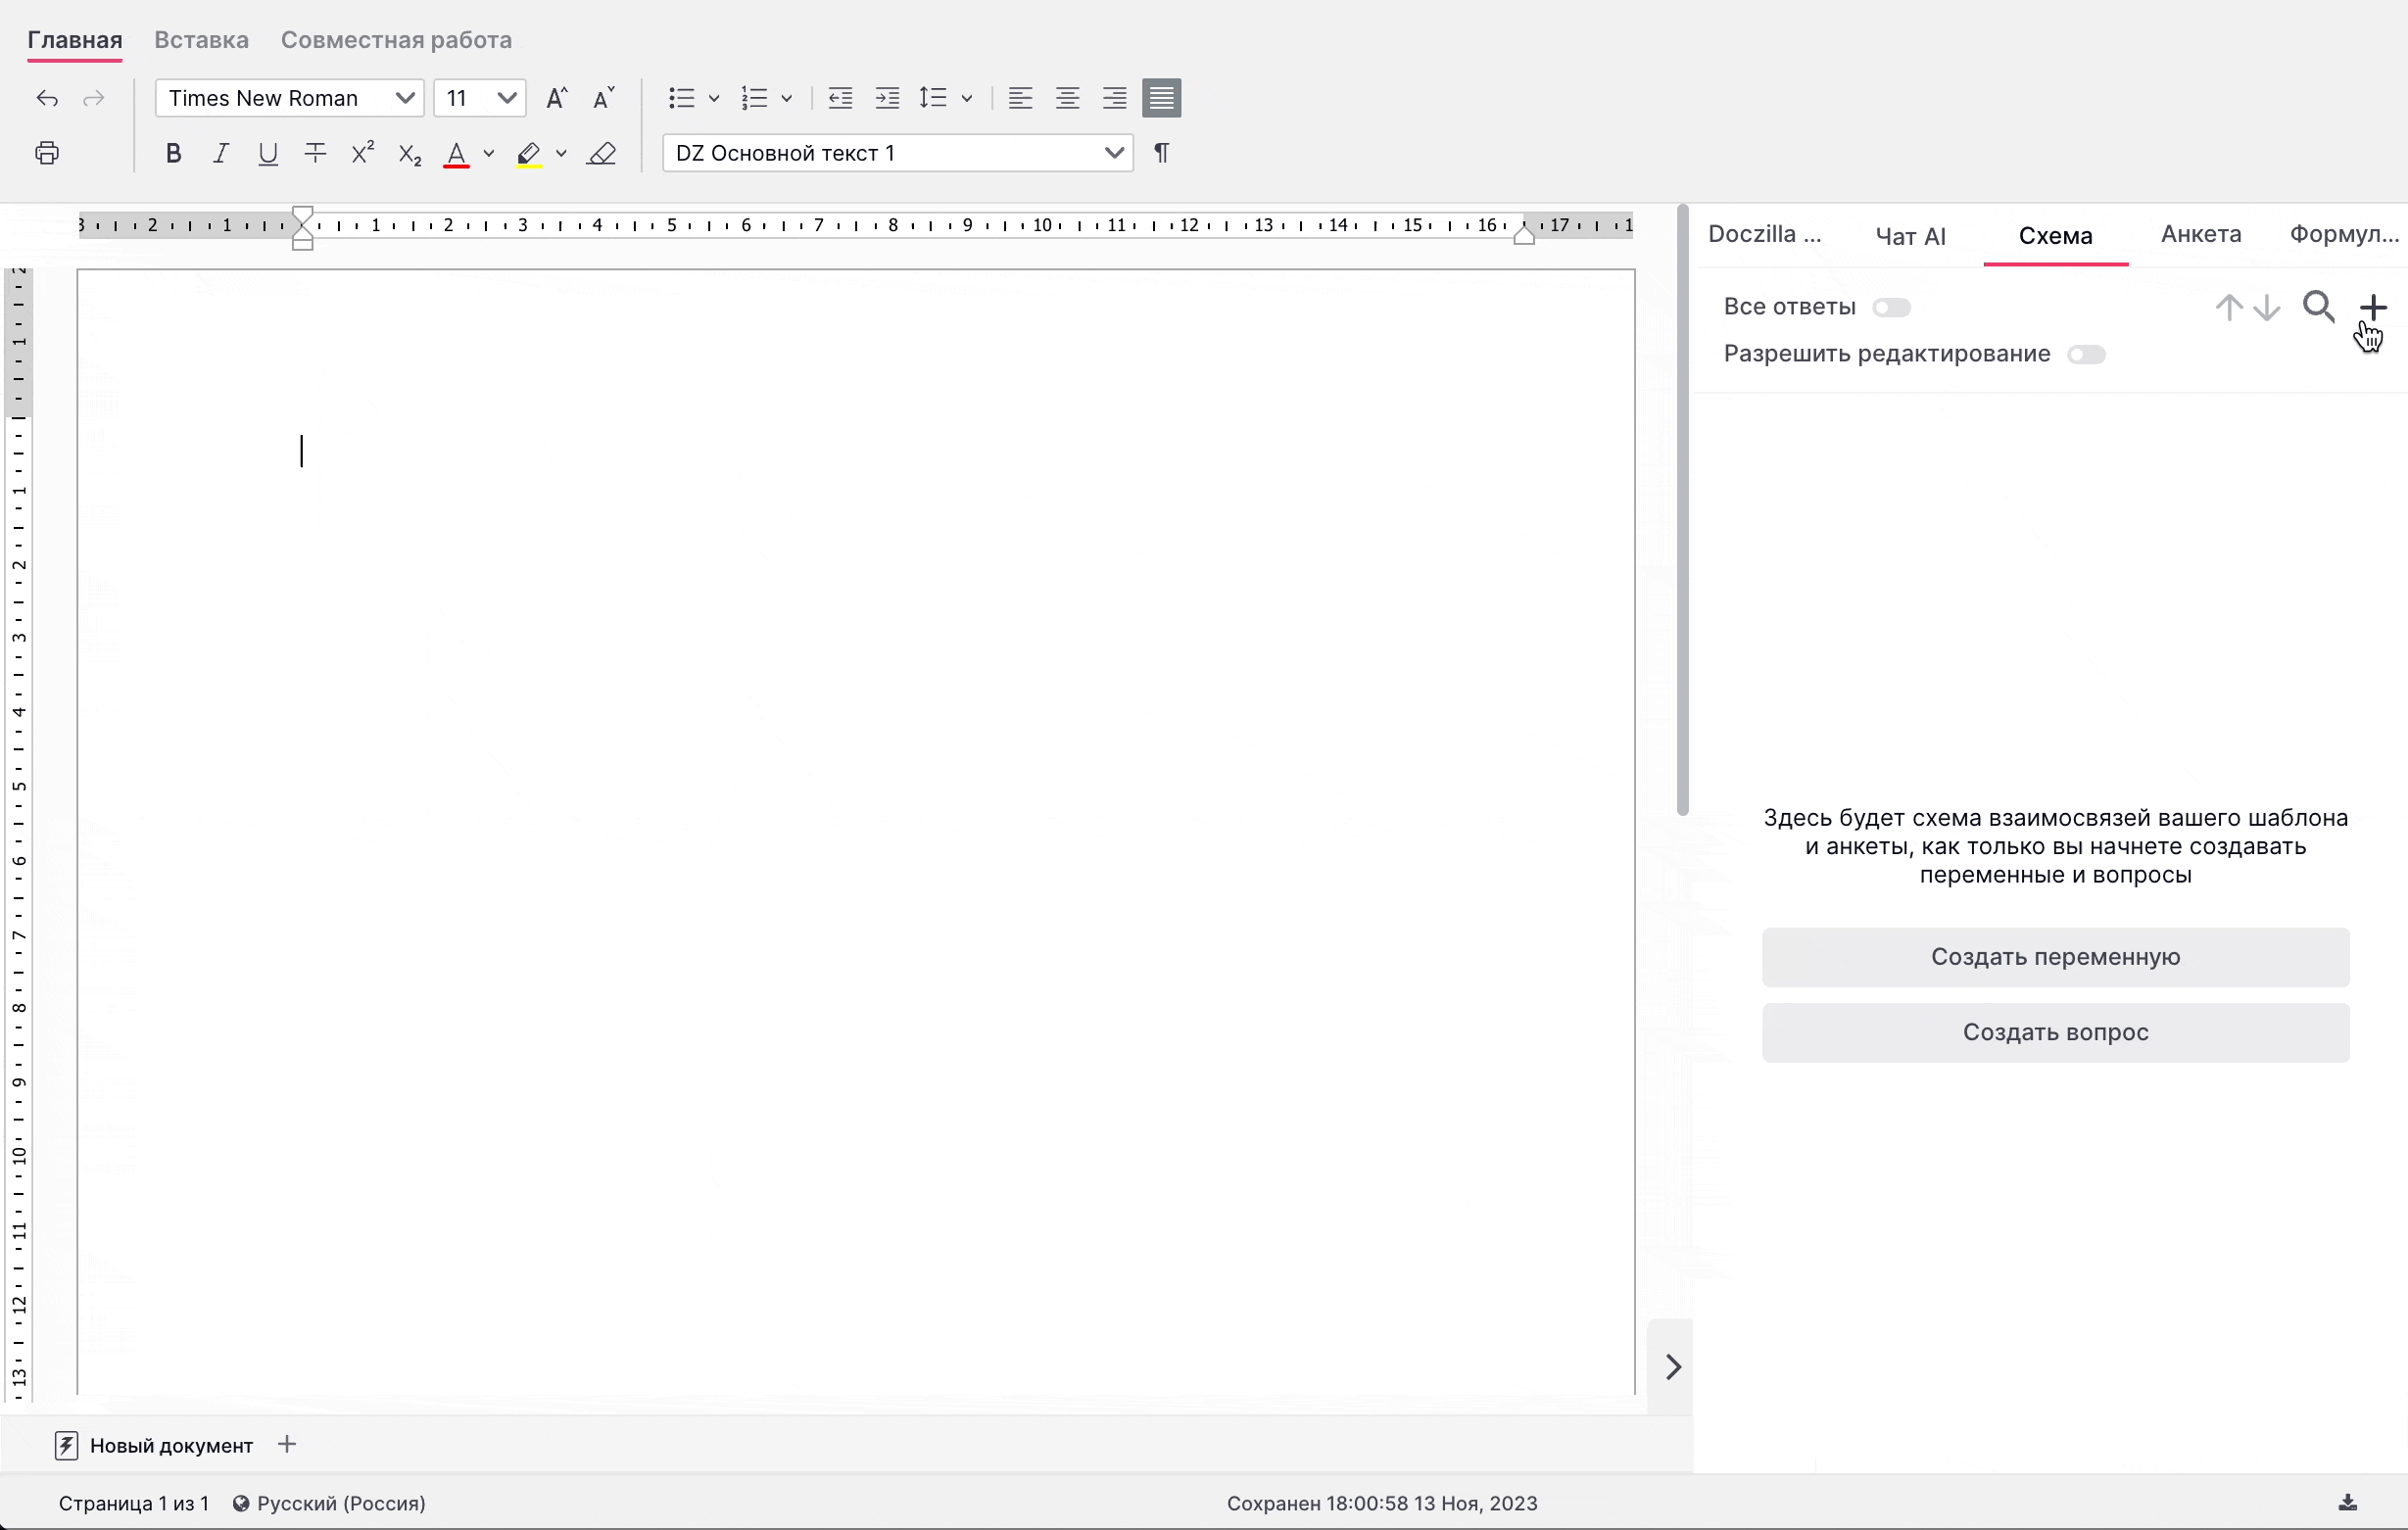Print the document
Screen dimensions: 2408x1530
[47, 153]
